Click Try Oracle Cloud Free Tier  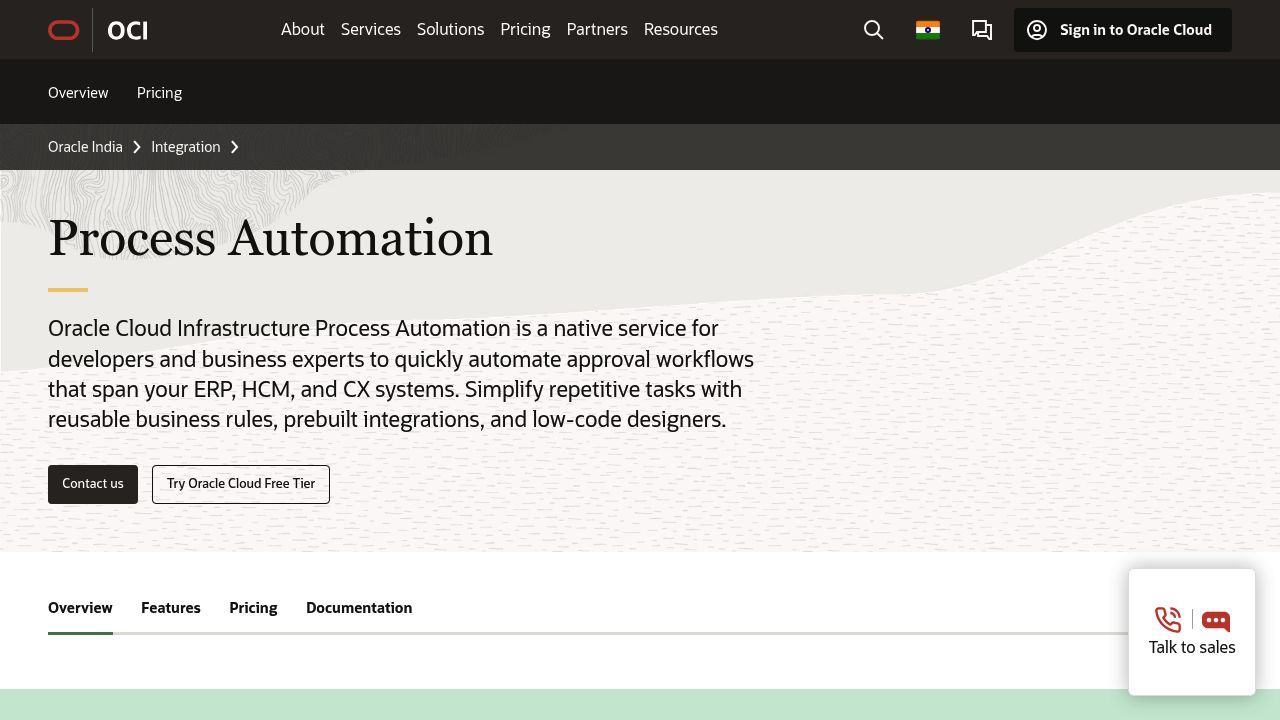coord(241,484)
